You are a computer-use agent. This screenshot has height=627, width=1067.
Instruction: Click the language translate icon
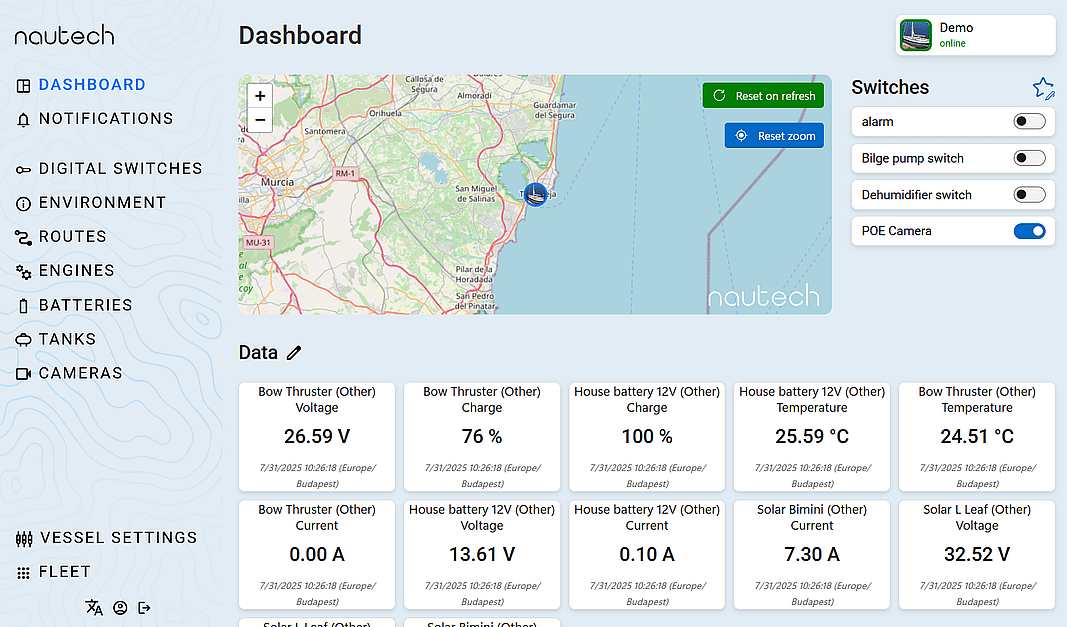click(x=94, y=607)
